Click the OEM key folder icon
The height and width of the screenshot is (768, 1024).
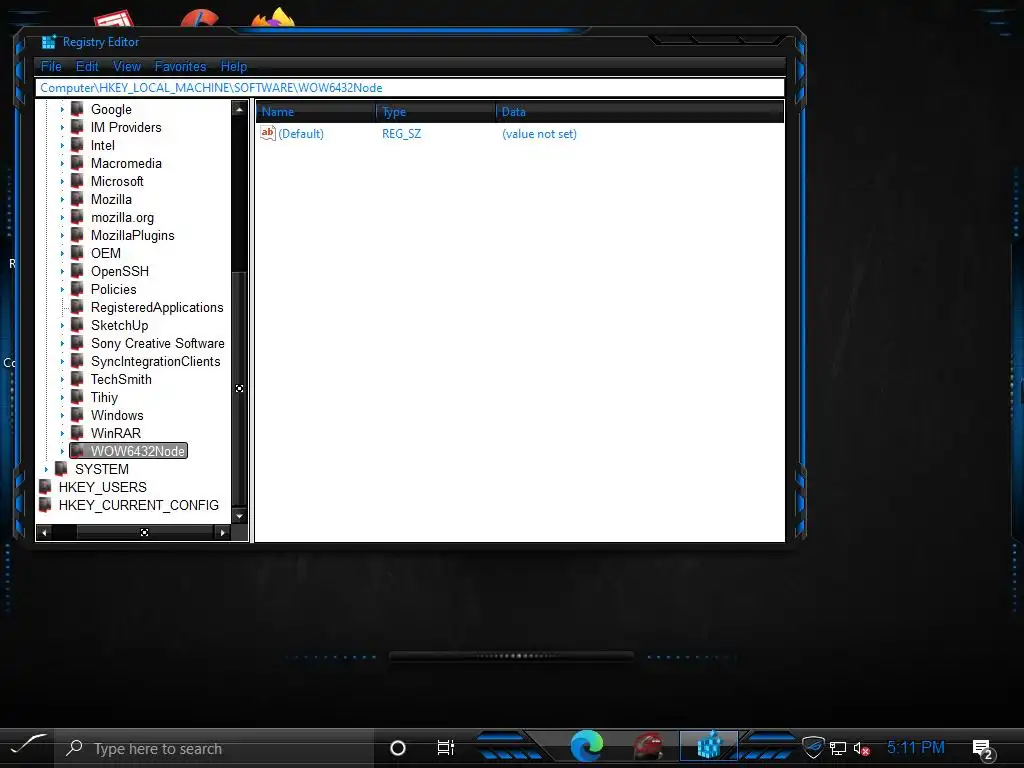coord(77,253)
